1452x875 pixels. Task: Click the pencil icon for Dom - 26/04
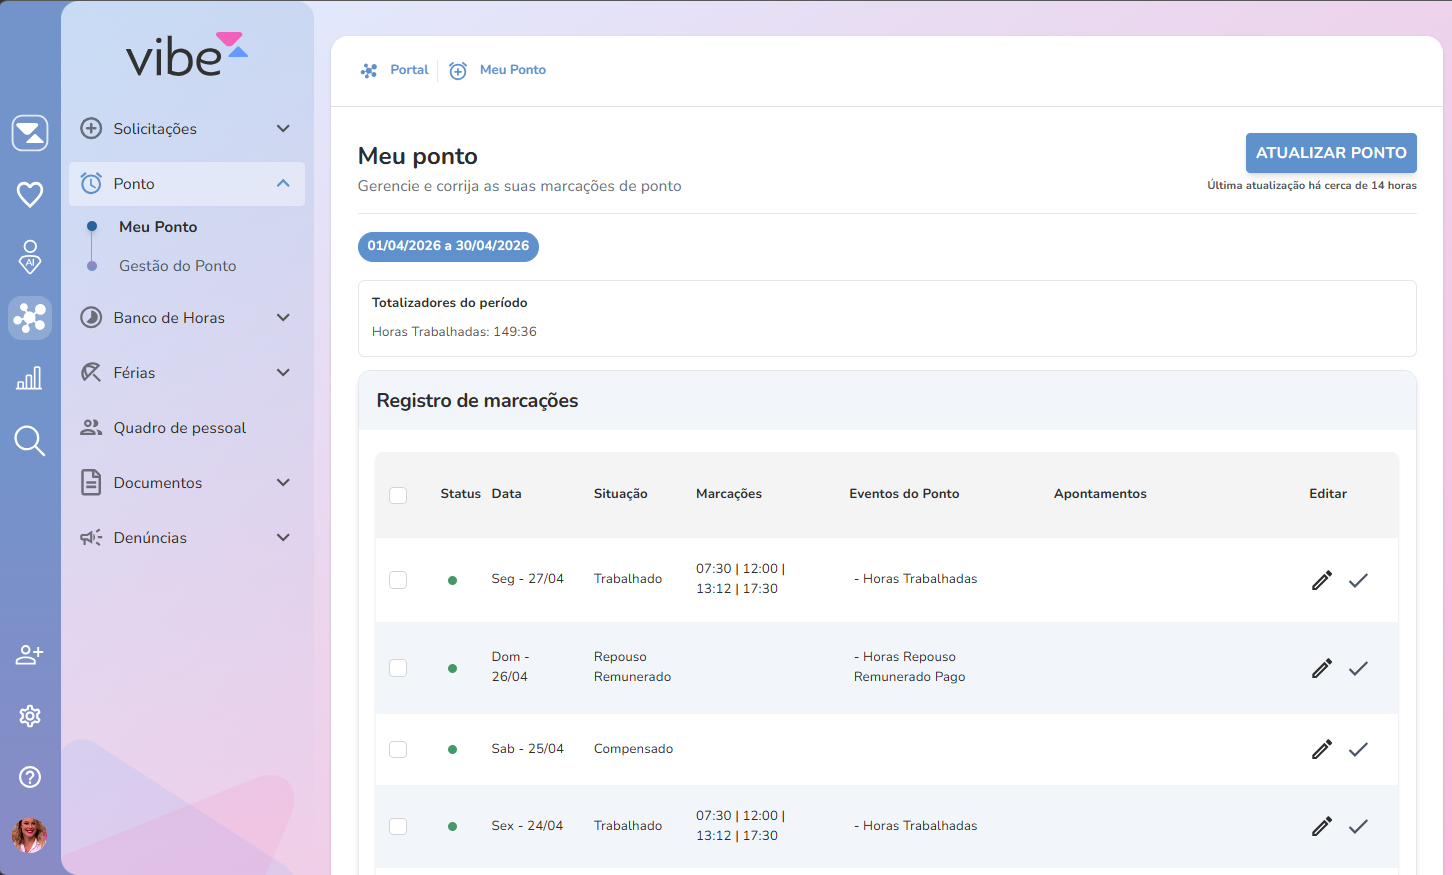[1321, 668]
